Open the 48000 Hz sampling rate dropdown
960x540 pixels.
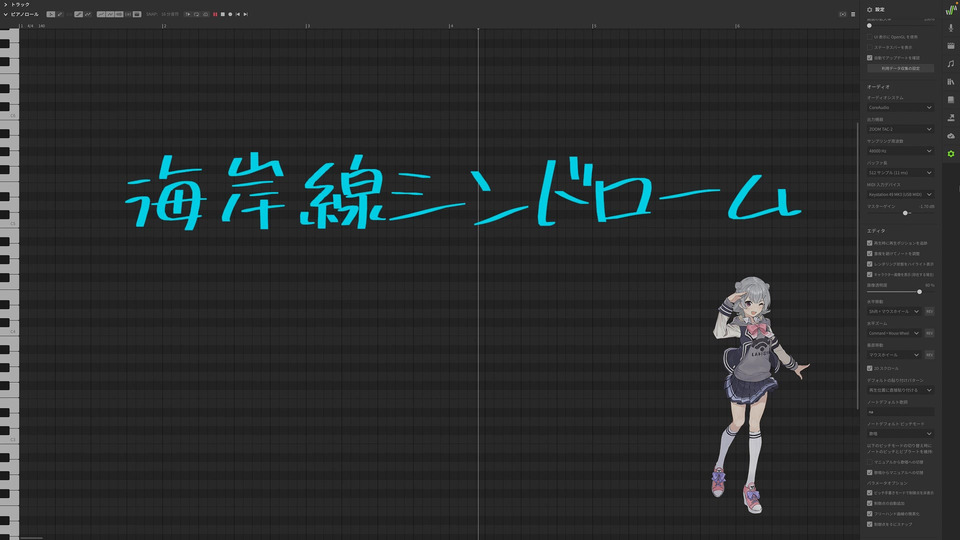tap(900, 151)
